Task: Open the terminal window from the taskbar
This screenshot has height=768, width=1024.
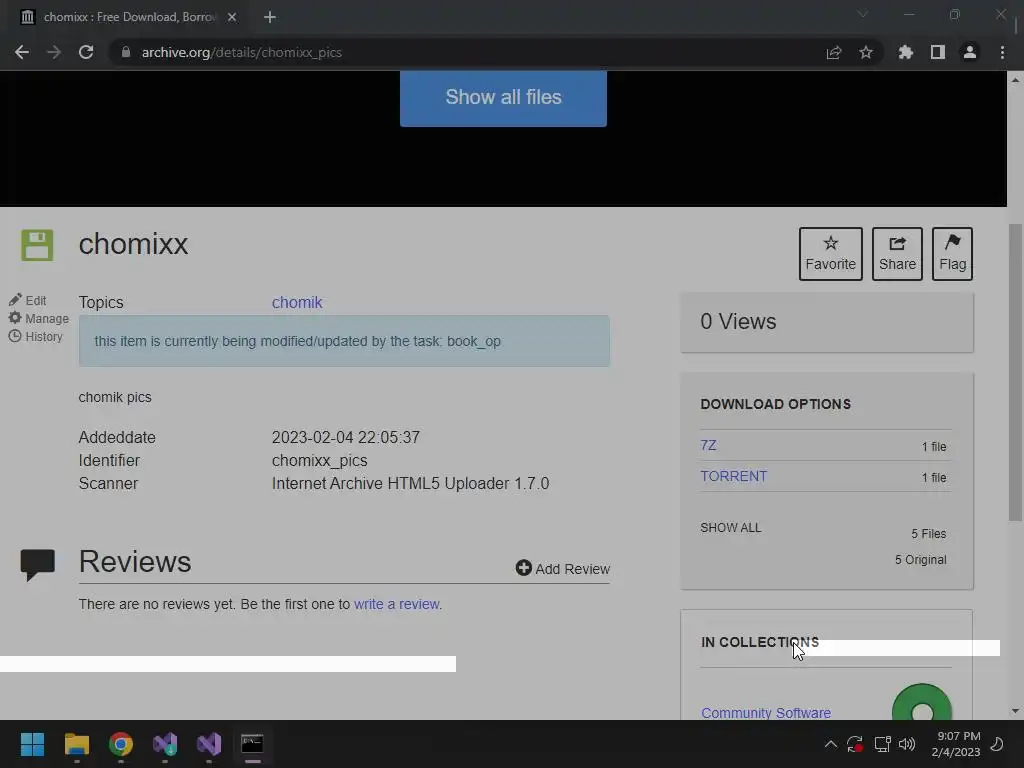Action: click(252, 744)
